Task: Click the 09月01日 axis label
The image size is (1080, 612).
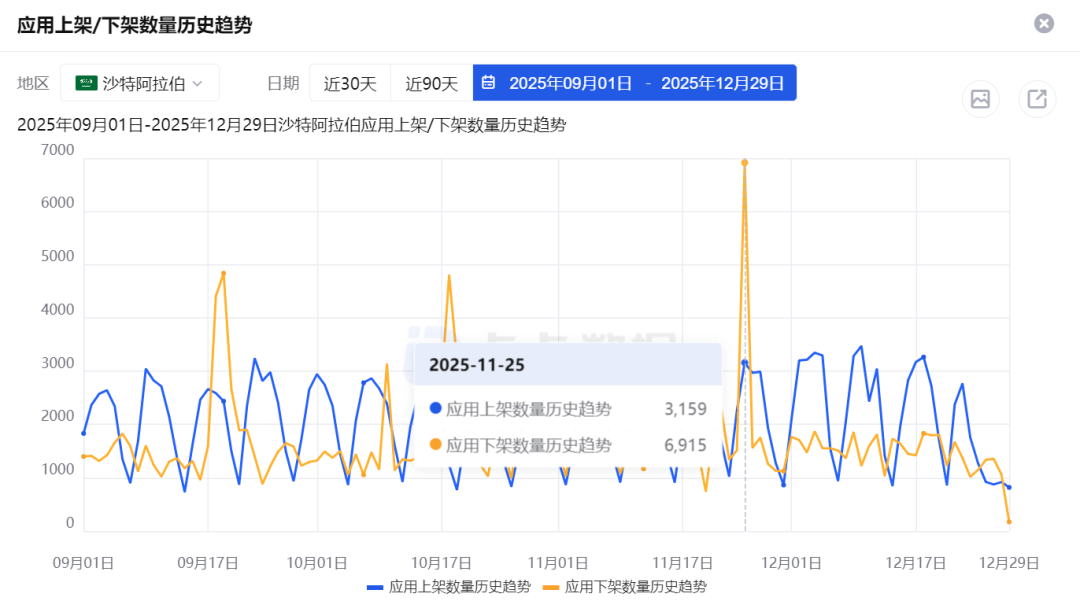Action: [x=83, y=563]
